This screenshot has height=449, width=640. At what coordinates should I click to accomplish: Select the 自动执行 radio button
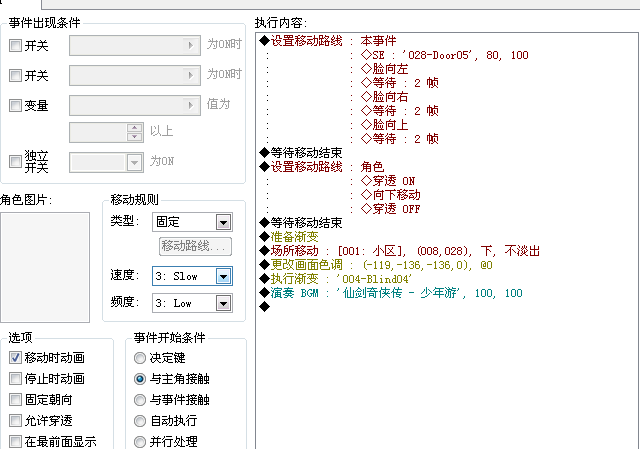pos(140,420)
